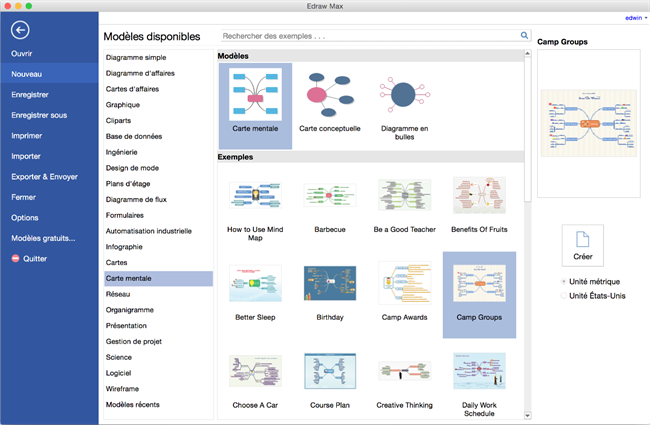Choose Formulaires category
The width and height of the screenshot is (650, 425).
pos(125,215)
